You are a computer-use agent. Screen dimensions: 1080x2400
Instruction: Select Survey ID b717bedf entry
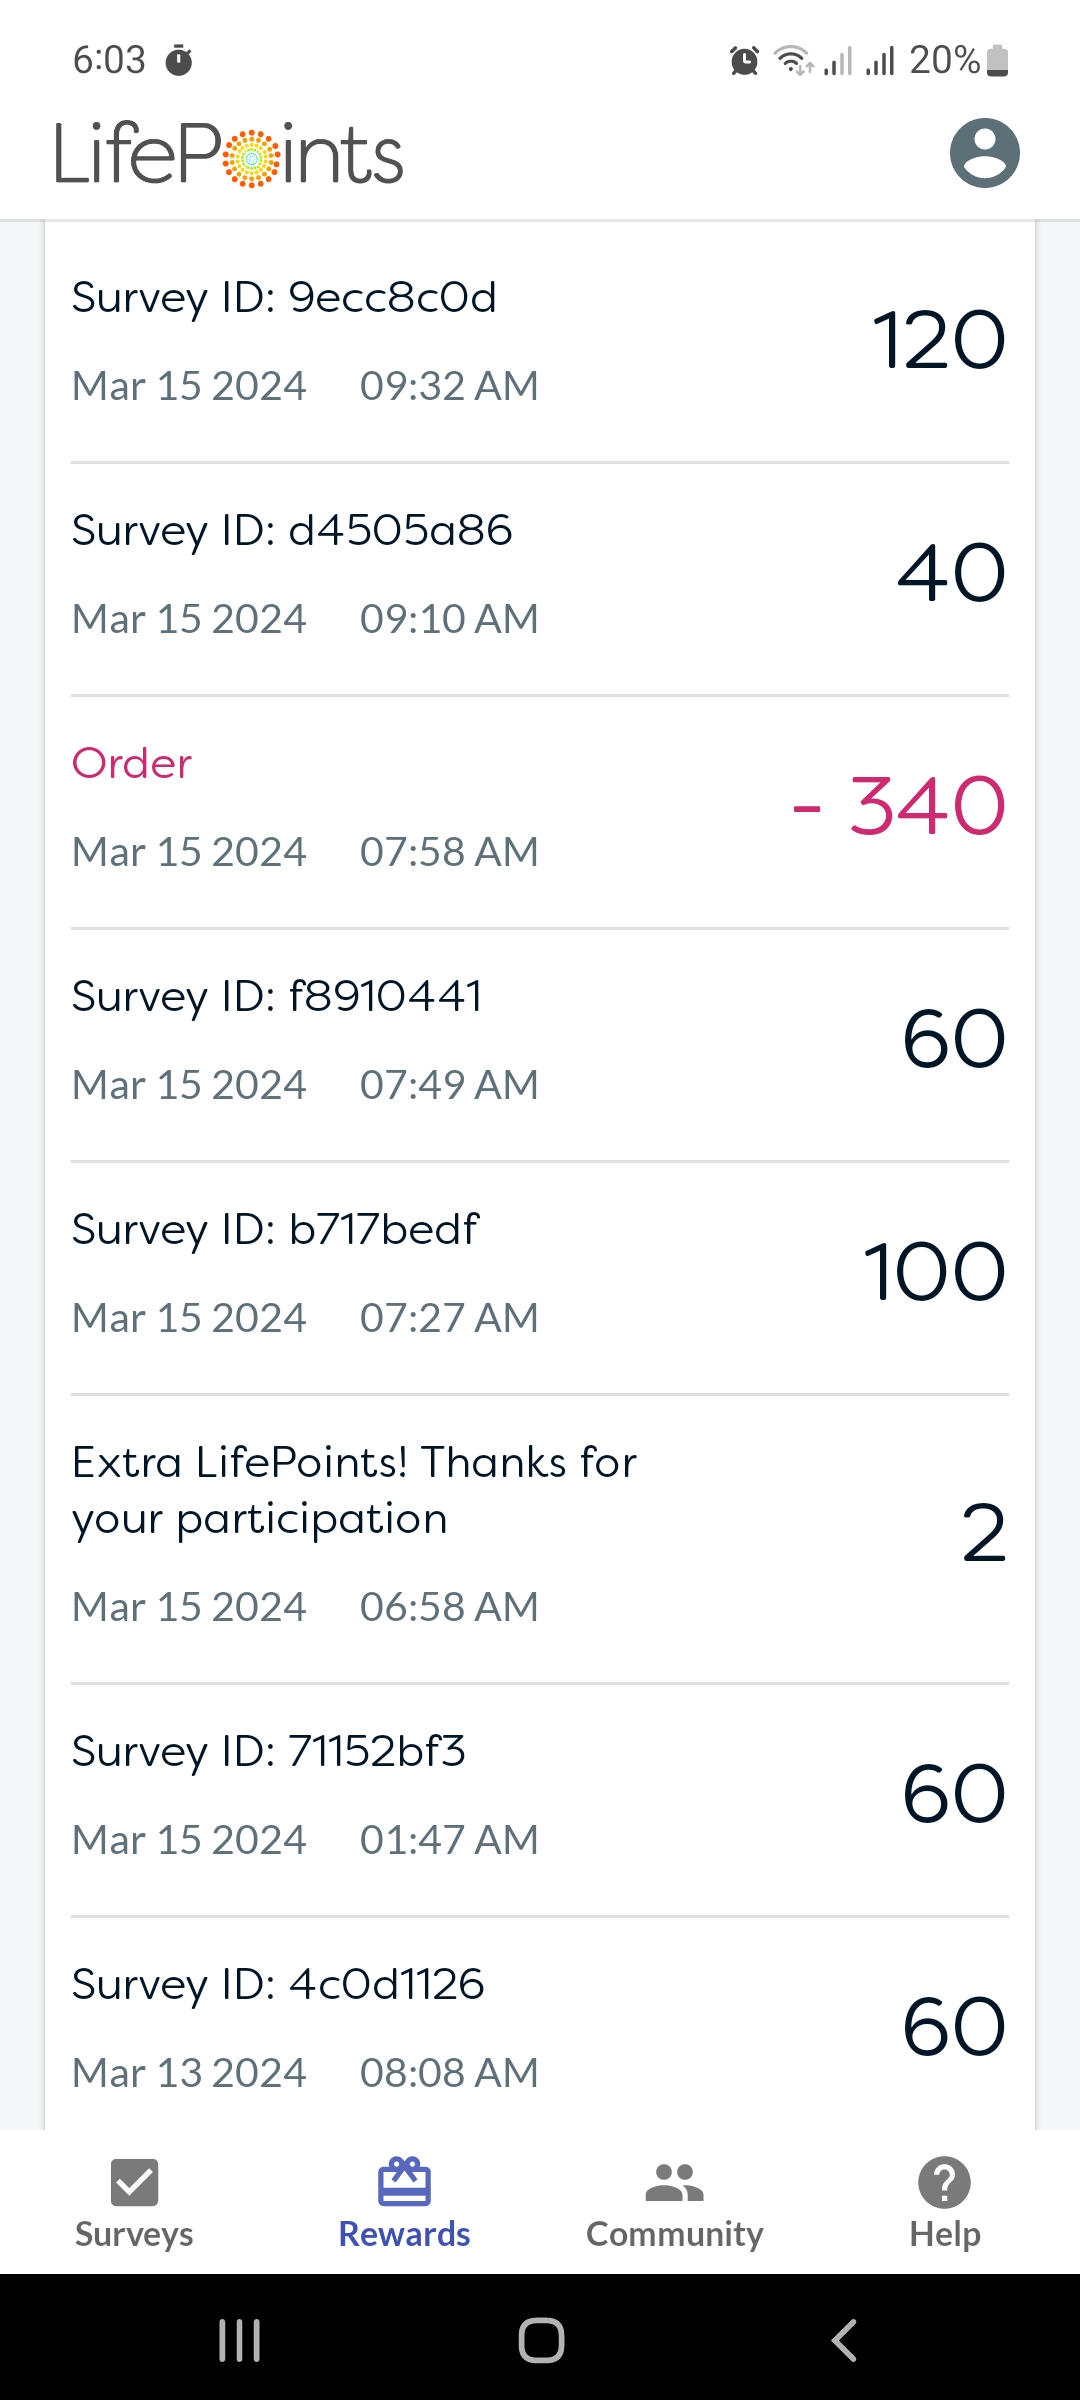[x=540, y=1278]
